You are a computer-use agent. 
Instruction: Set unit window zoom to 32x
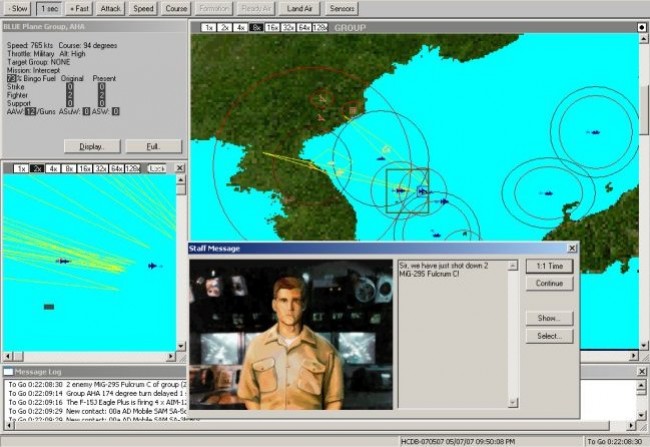click(x=100, y=168)
